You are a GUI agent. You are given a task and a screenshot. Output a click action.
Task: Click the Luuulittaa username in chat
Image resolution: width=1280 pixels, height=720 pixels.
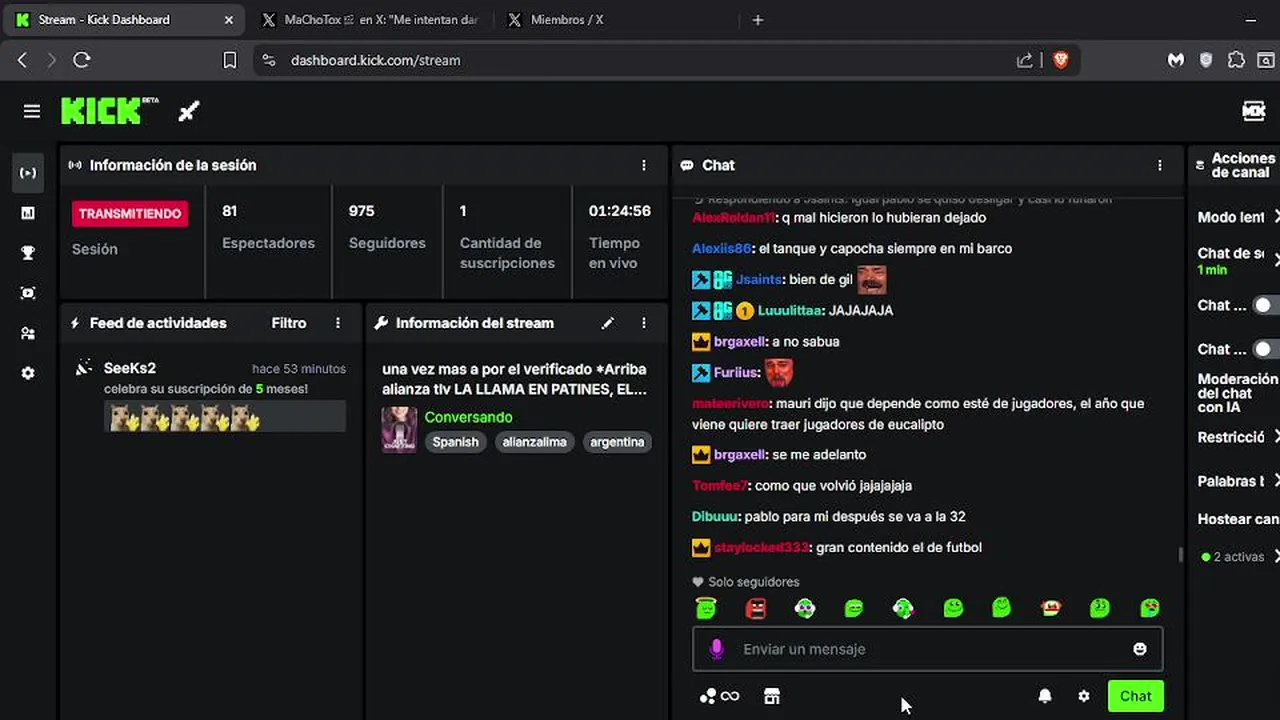tap(789, 311)
